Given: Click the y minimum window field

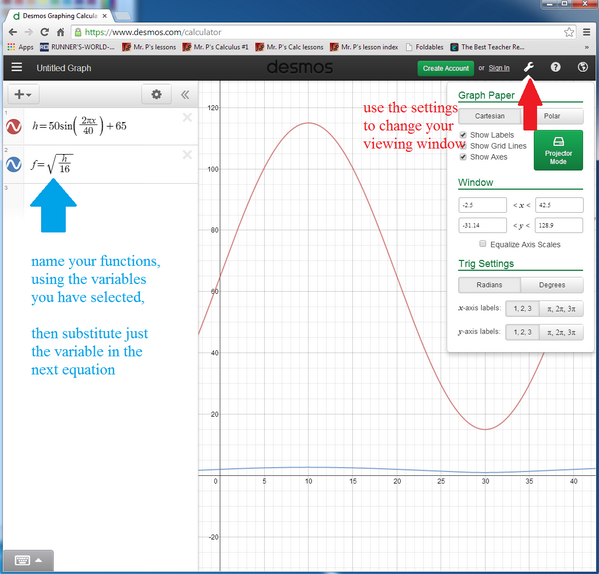Looking at the screenshot, I should tap(482, 225).
